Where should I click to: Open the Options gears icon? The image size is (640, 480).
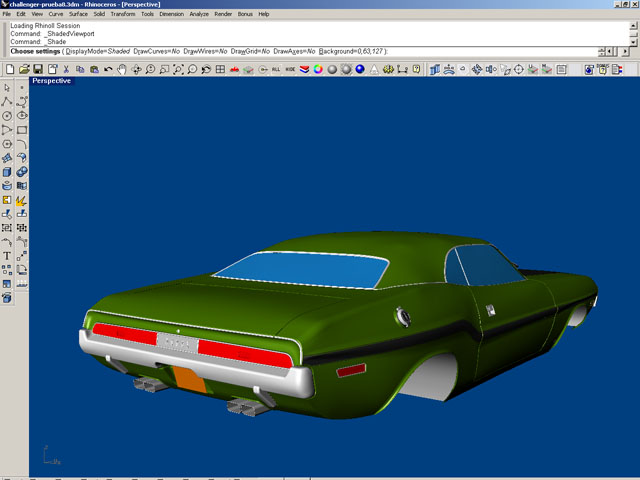tap(388, 69)
